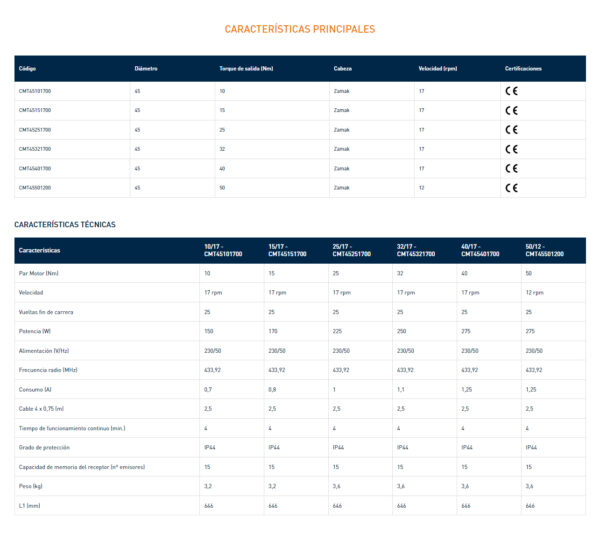This screenshot has width=600, height=560.
Task: Click the CE mark in the CMT45401700 row
Action: coord(511,168)
